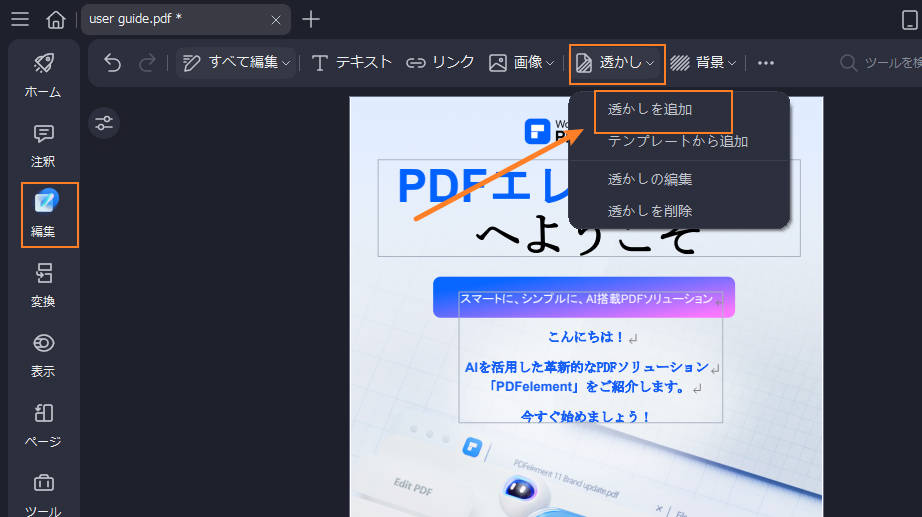Viewport: 922px width, 517px height.
Task: Go to the home screen icon
Action: coord(56,19)
